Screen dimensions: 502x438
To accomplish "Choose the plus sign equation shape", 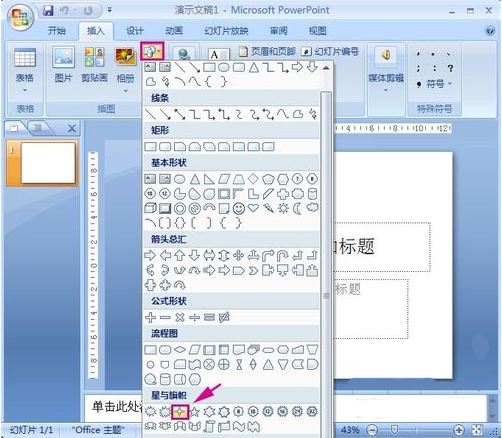I will tap(150, 317).
